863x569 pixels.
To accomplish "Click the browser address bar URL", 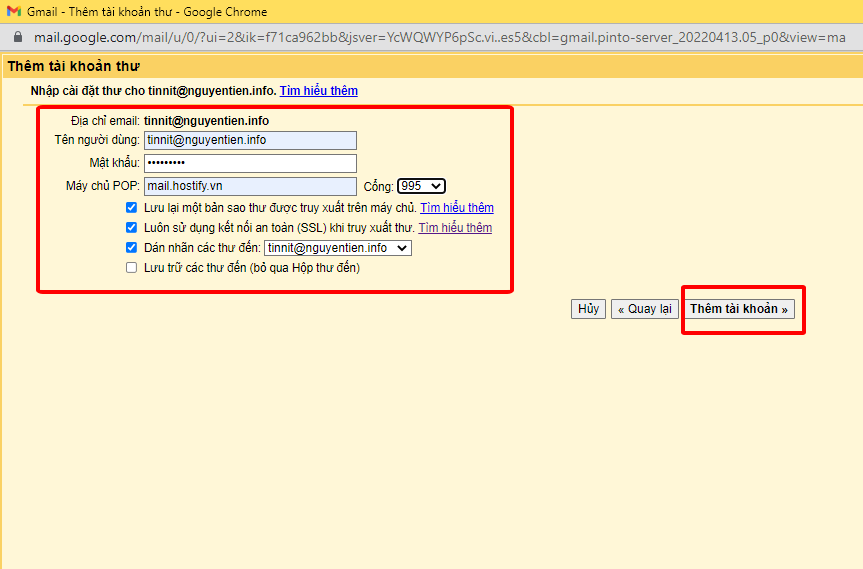I will (439, 37).
